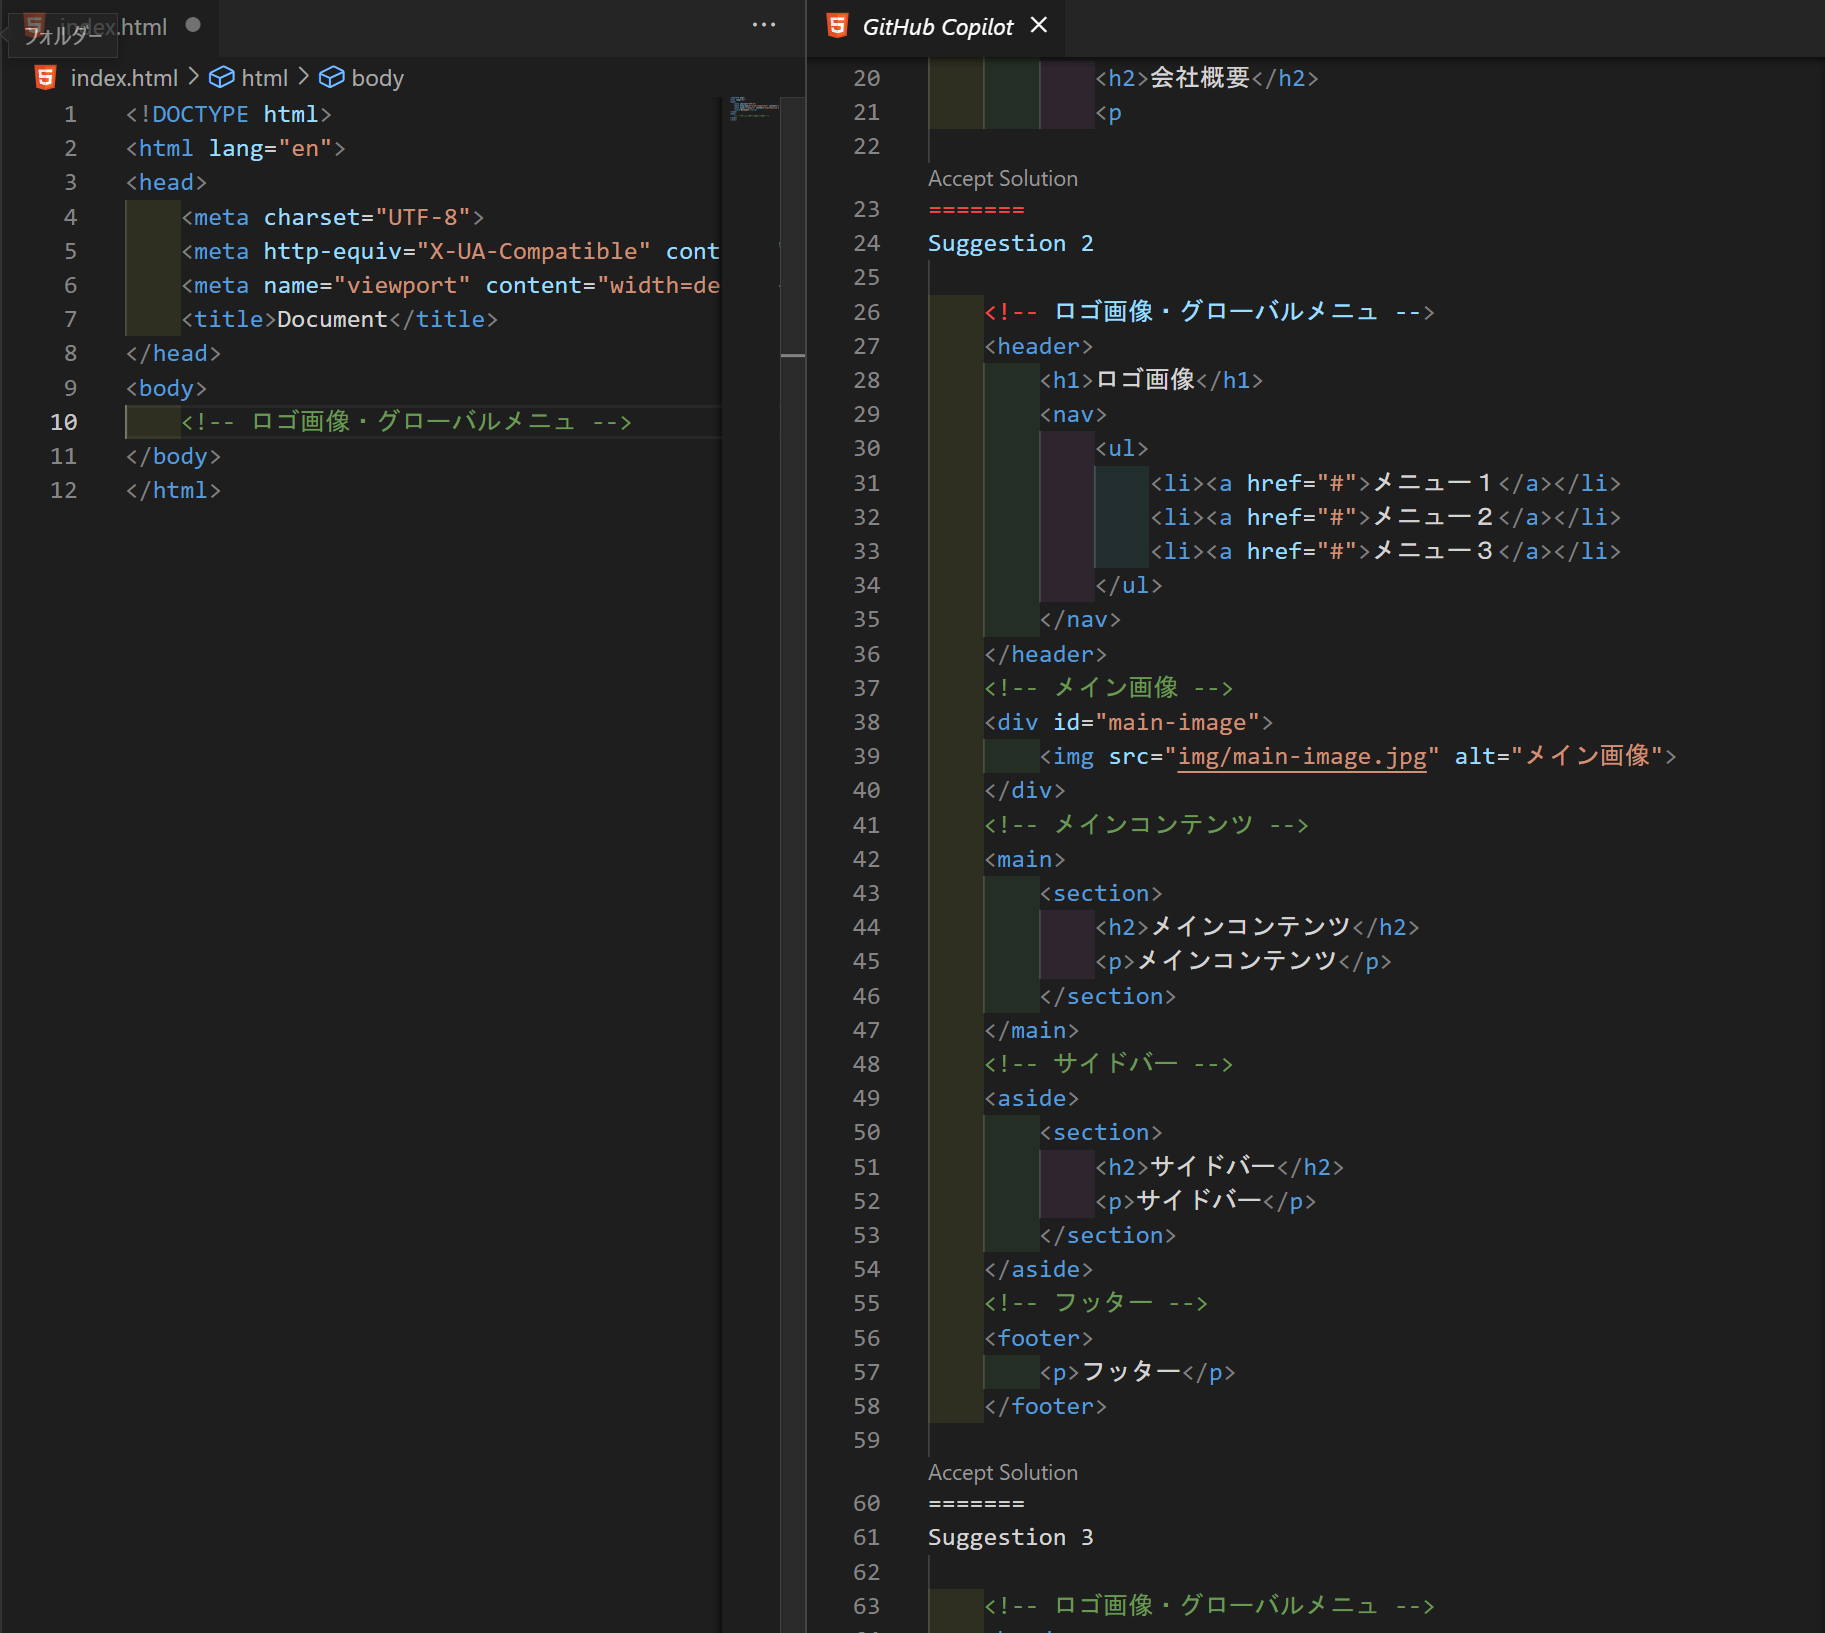
Task: Click the unsaved changes dot on index.html tab
Action: (194, 26)
